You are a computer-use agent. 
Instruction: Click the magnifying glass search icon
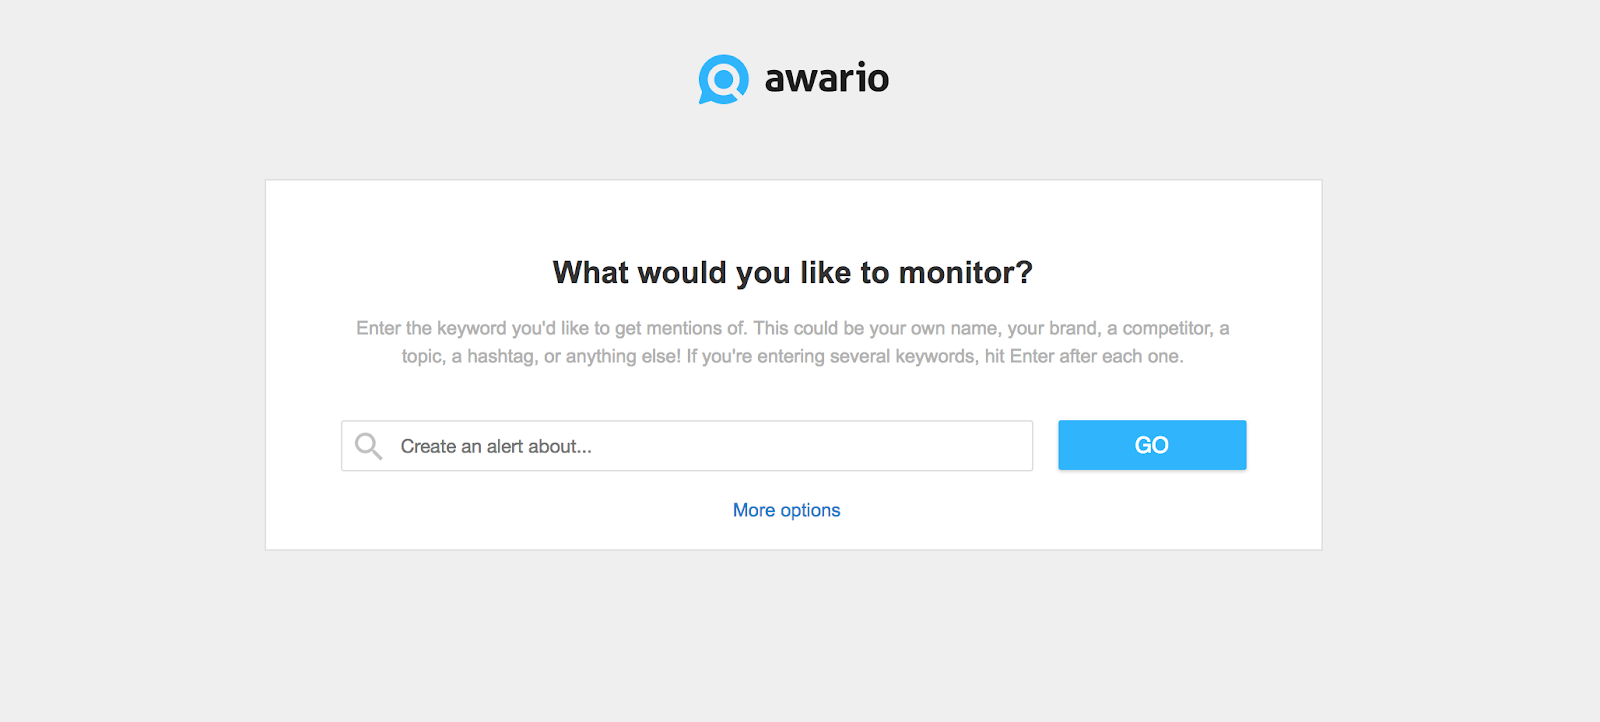point(368,446)
